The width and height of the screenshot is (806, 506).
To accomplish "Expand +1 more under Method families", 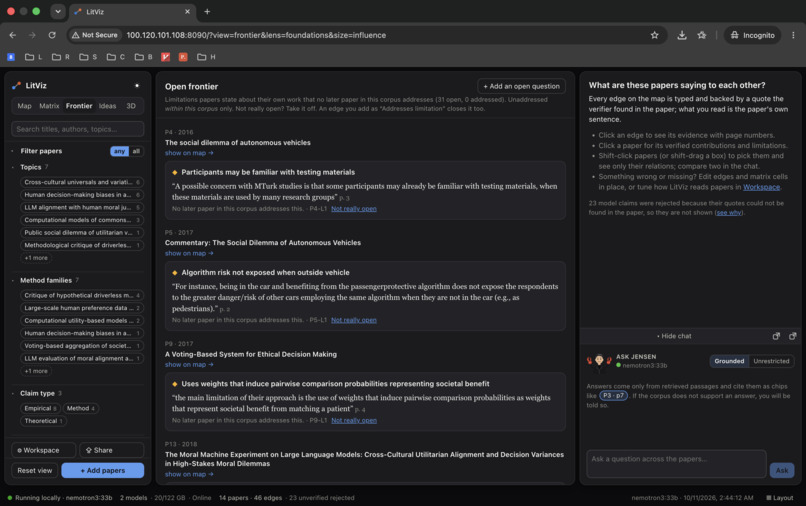I will 36,371.
